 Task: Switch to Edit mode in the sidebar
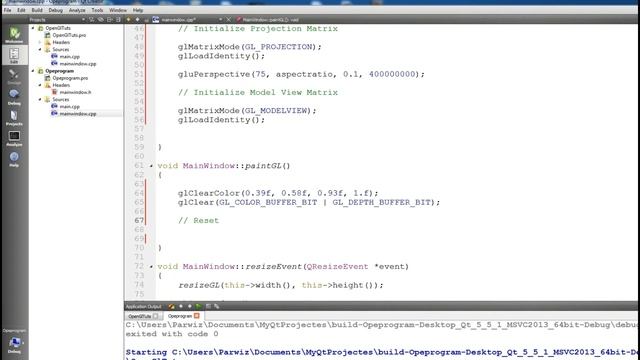[14, 55]
